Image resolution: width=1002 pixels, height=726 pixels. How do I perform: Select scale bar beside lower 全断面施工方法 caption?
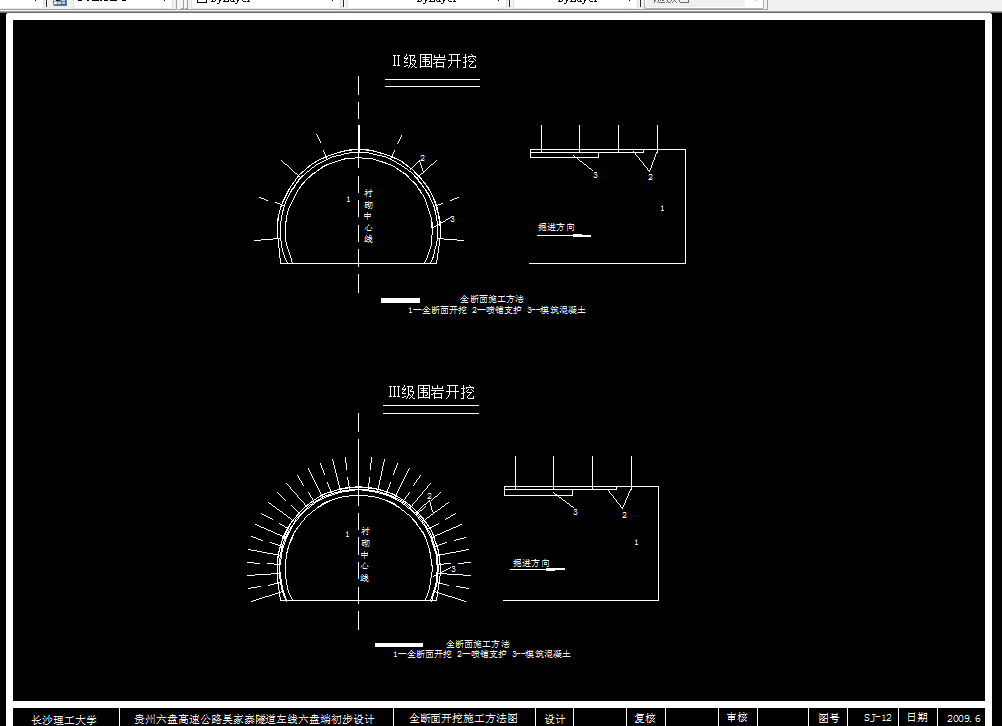click(x=399, y=645)
